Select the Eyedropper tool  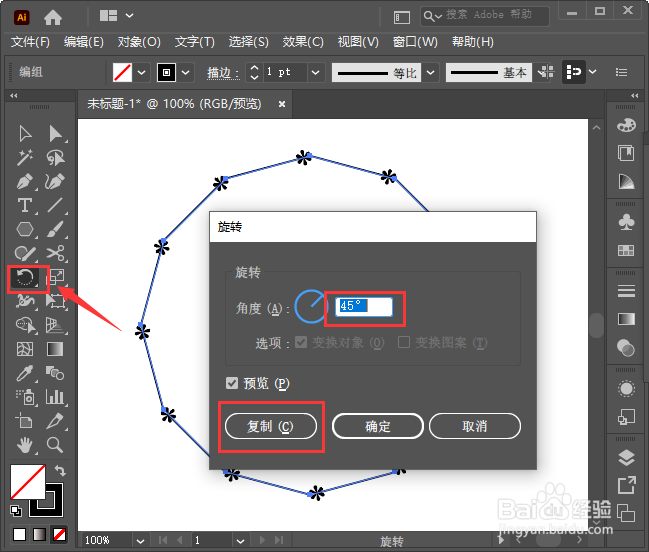tap(25, 373)
